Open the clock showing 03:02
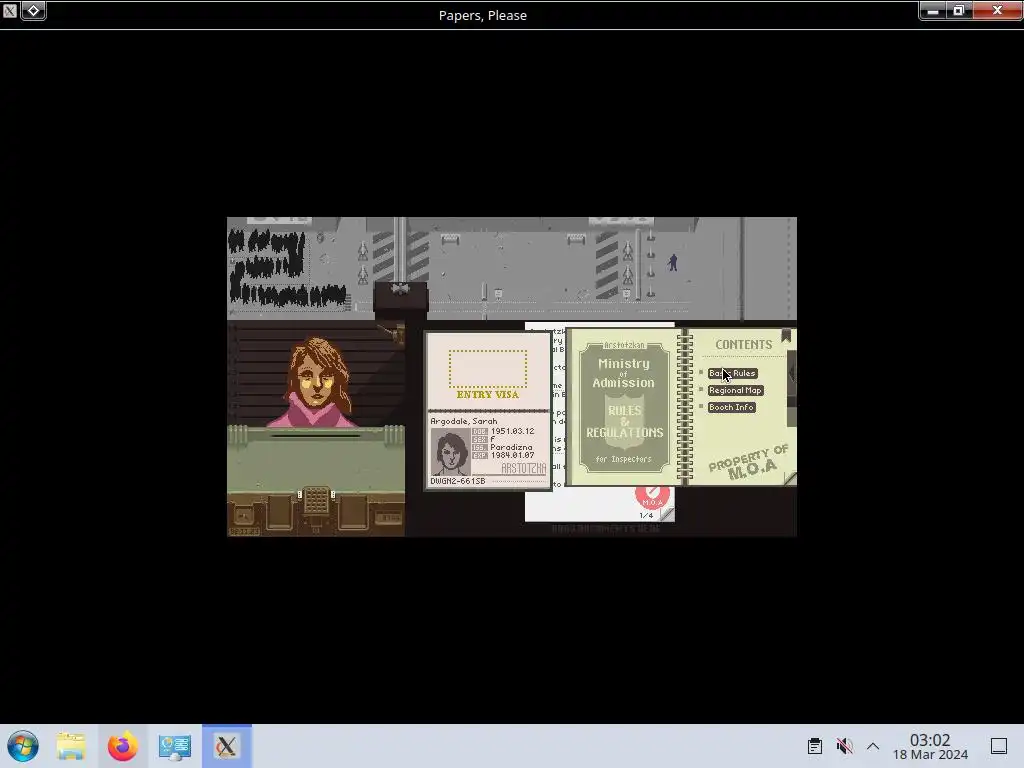The width and height of the screenshot is (1024, 768). coord(930,746)
